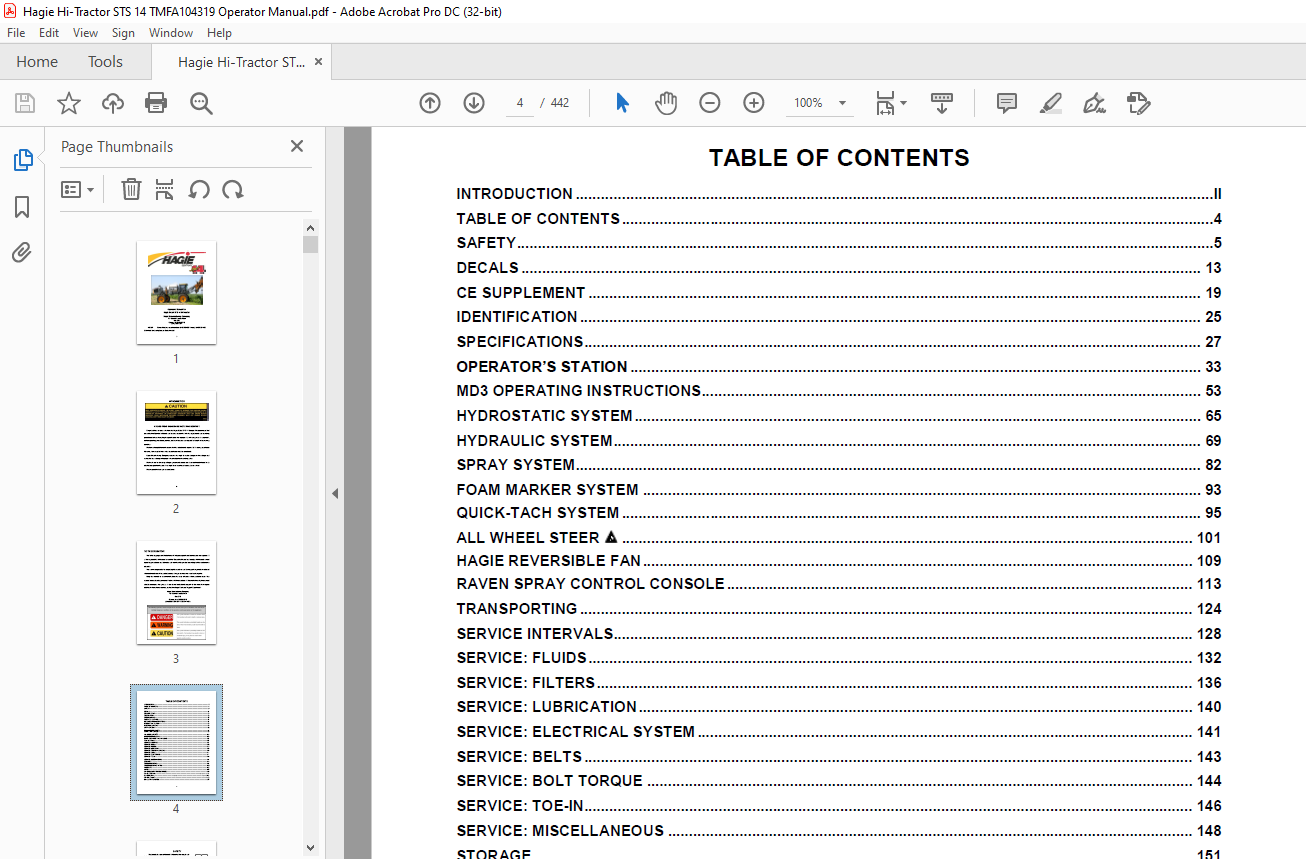Open the Help menu
The image size is (1306, 859).
[x=219, y=33]
